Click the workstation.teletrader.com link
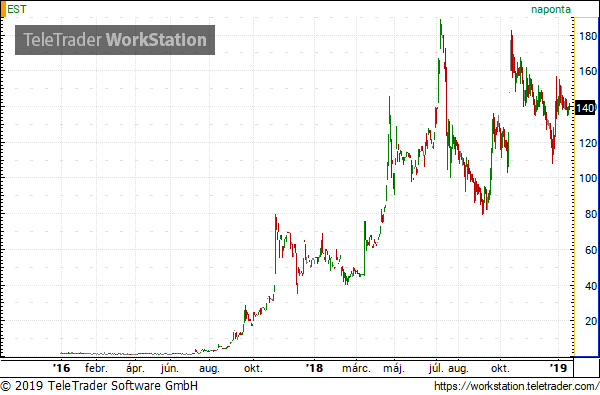 pos(517,386)
